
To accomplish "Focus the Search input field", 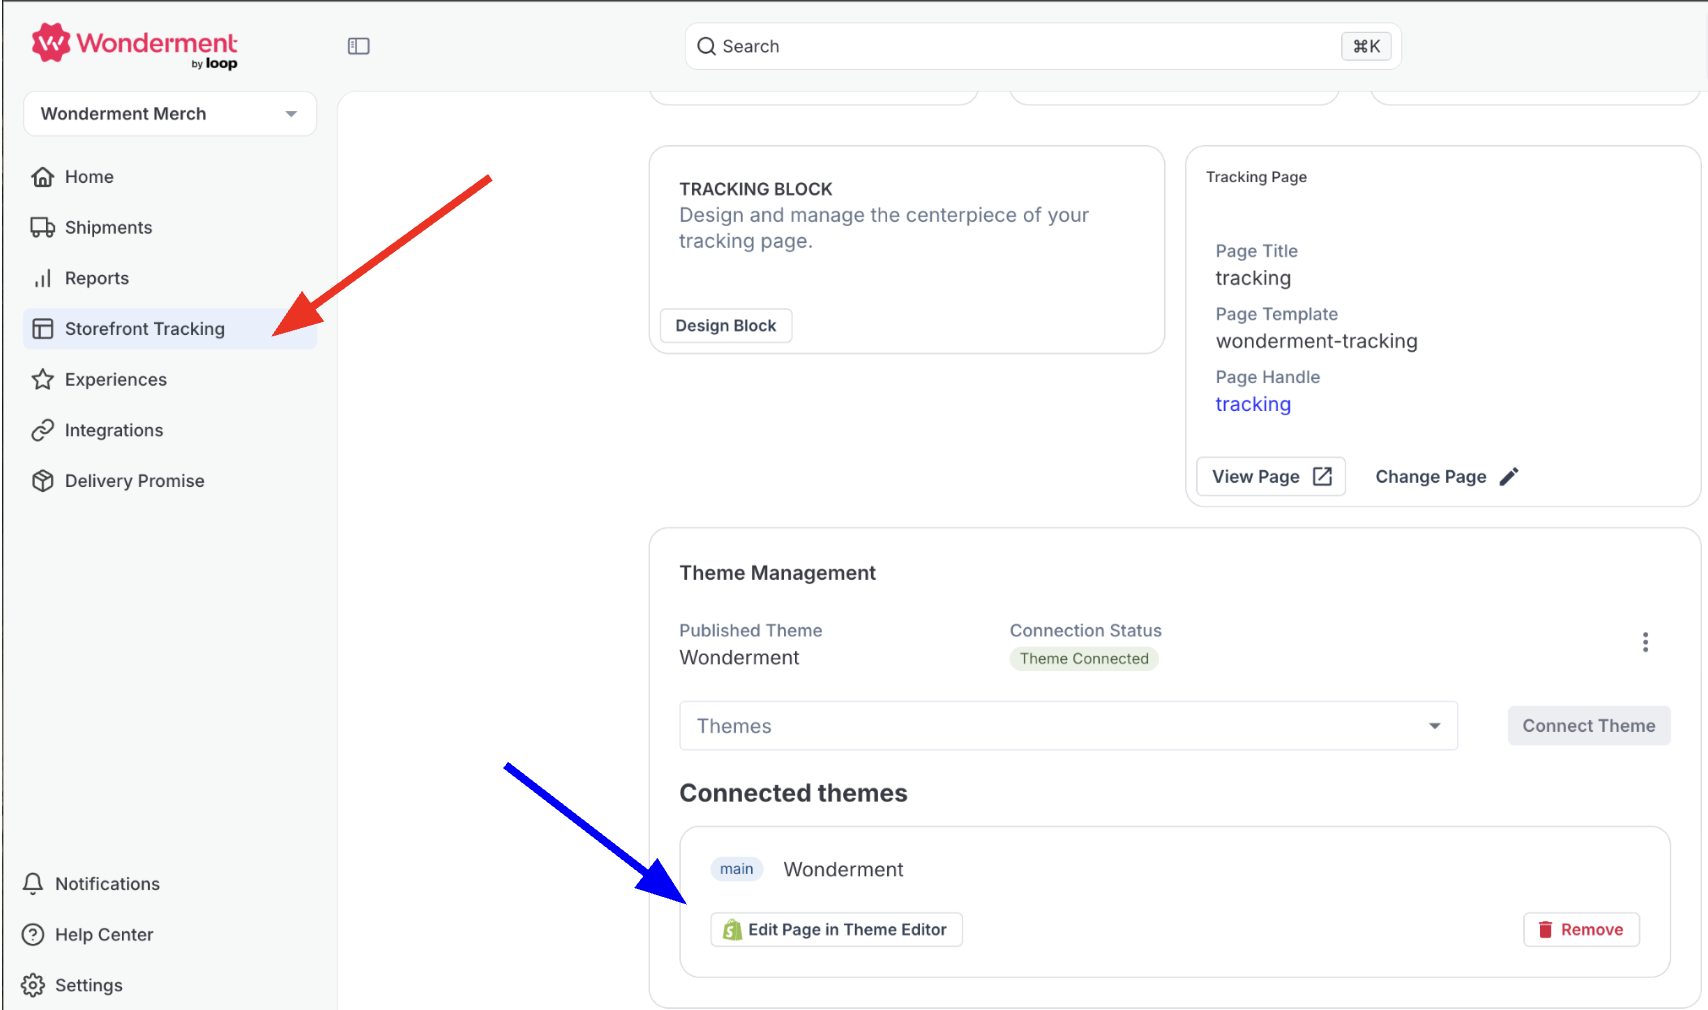I will [1043, 46].
